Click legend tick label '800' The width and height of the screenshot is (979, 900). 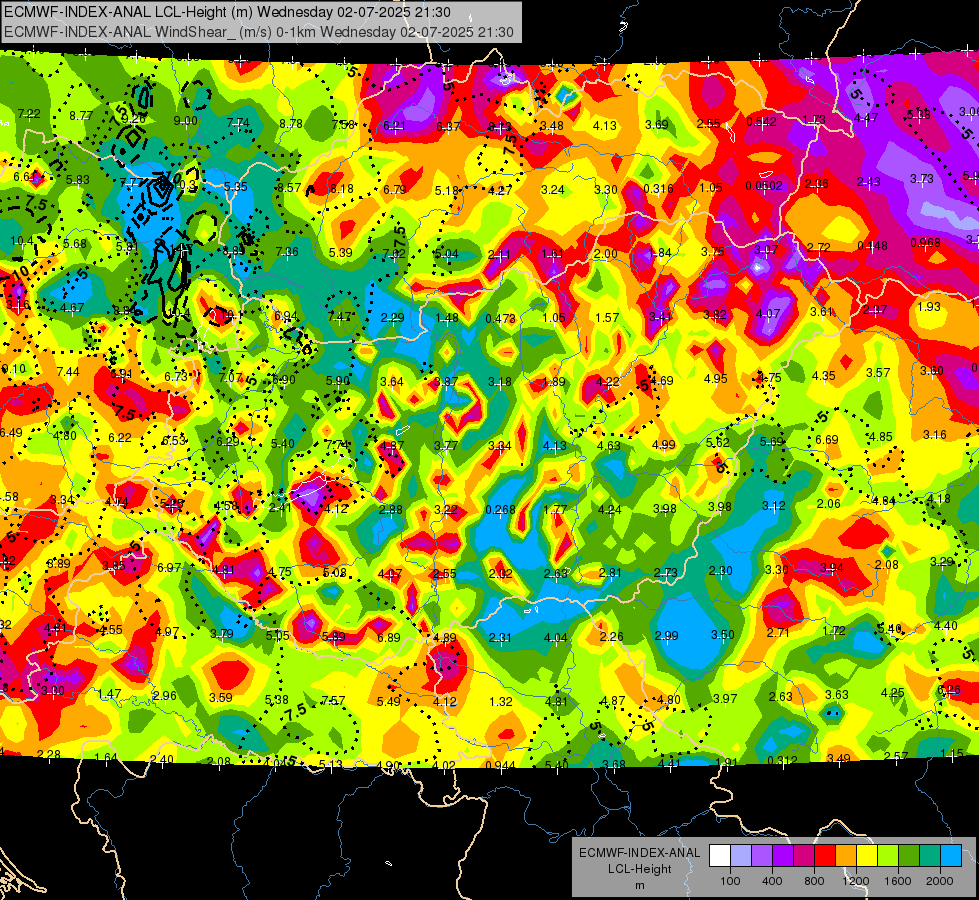[814, 881]
